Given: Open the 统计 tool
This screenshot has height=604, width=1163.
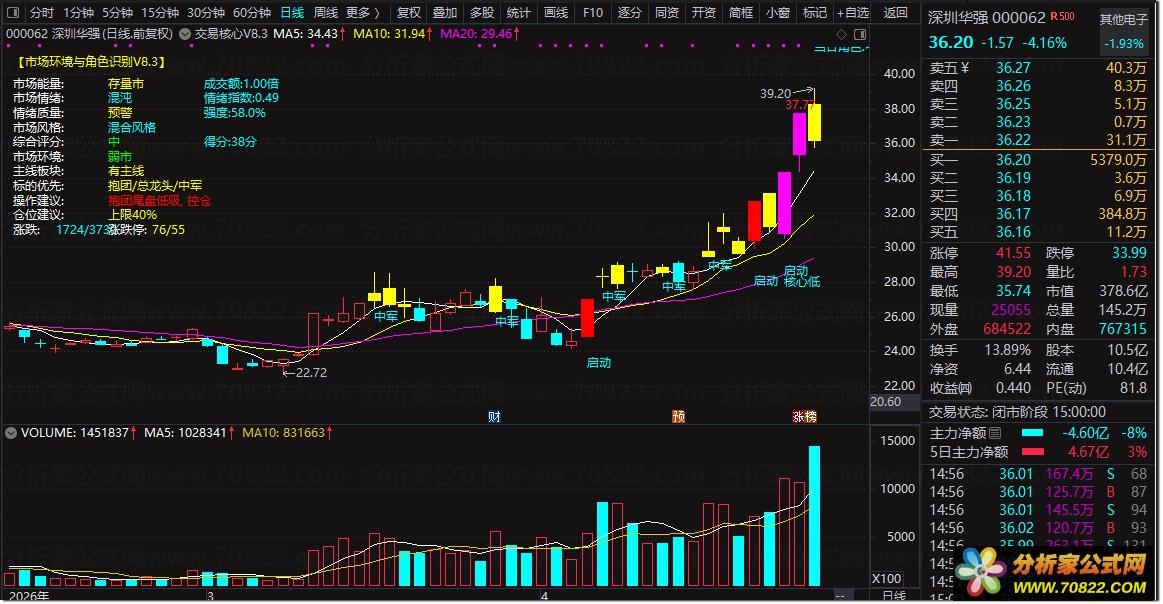Looking at the screenshot, I should [518, 13].
